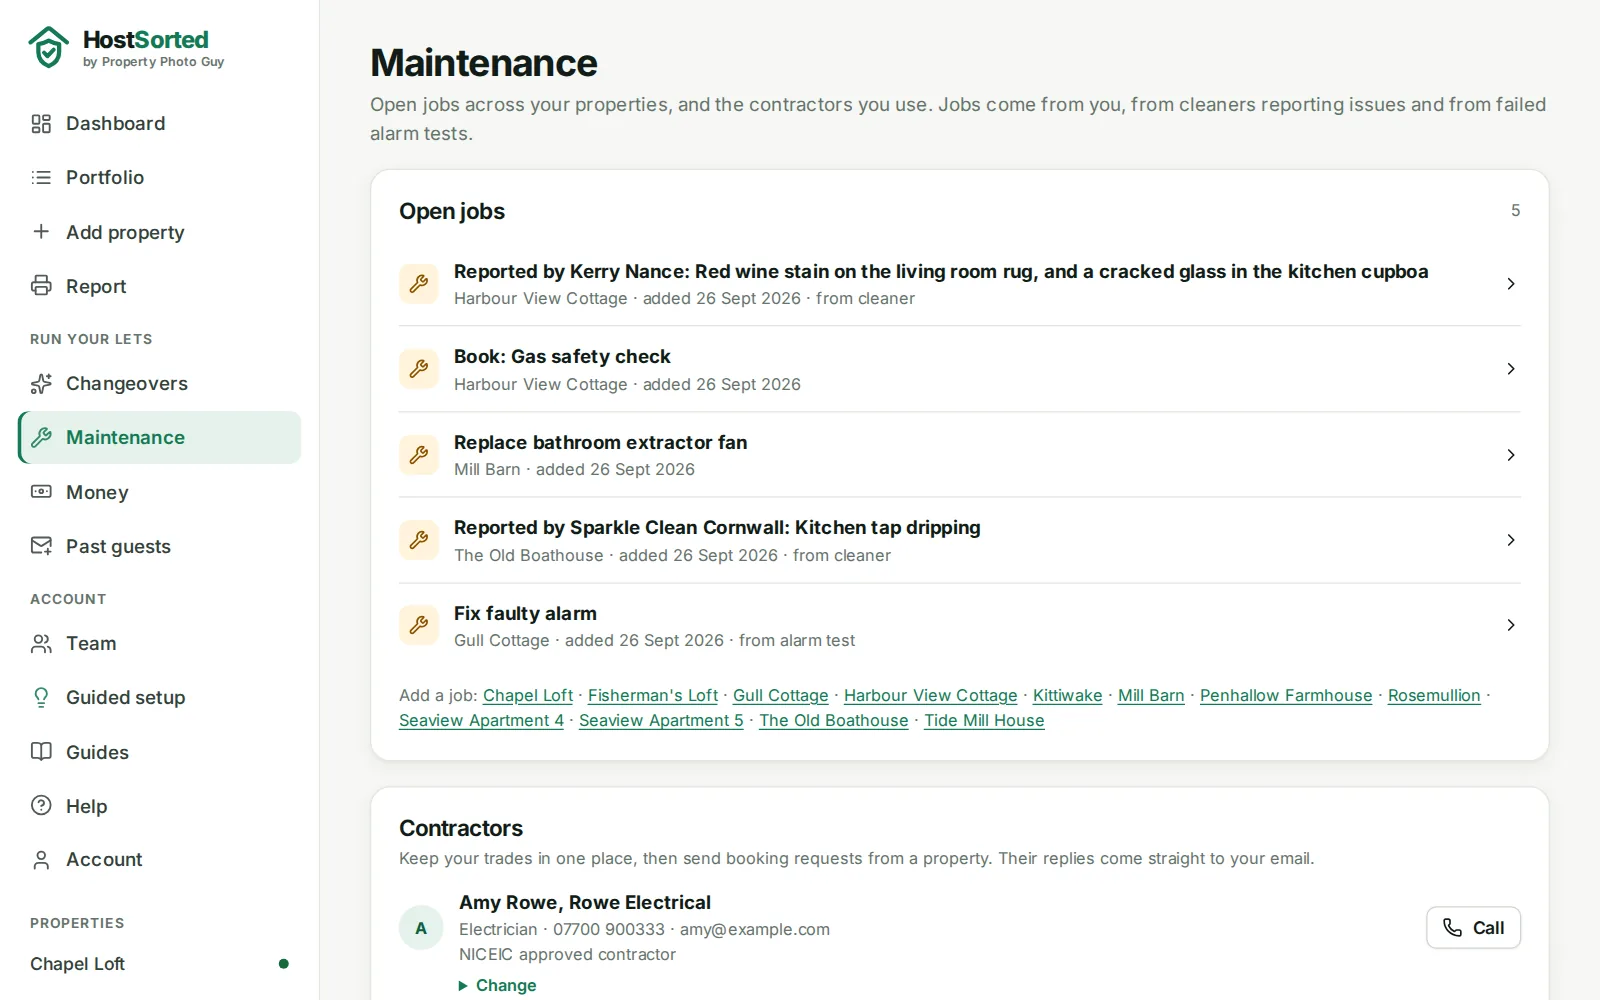Expand the Change disclosure under Amy Rowe
The height and width of the screenshot is (1000, 1600).
[x=497, y=985]
